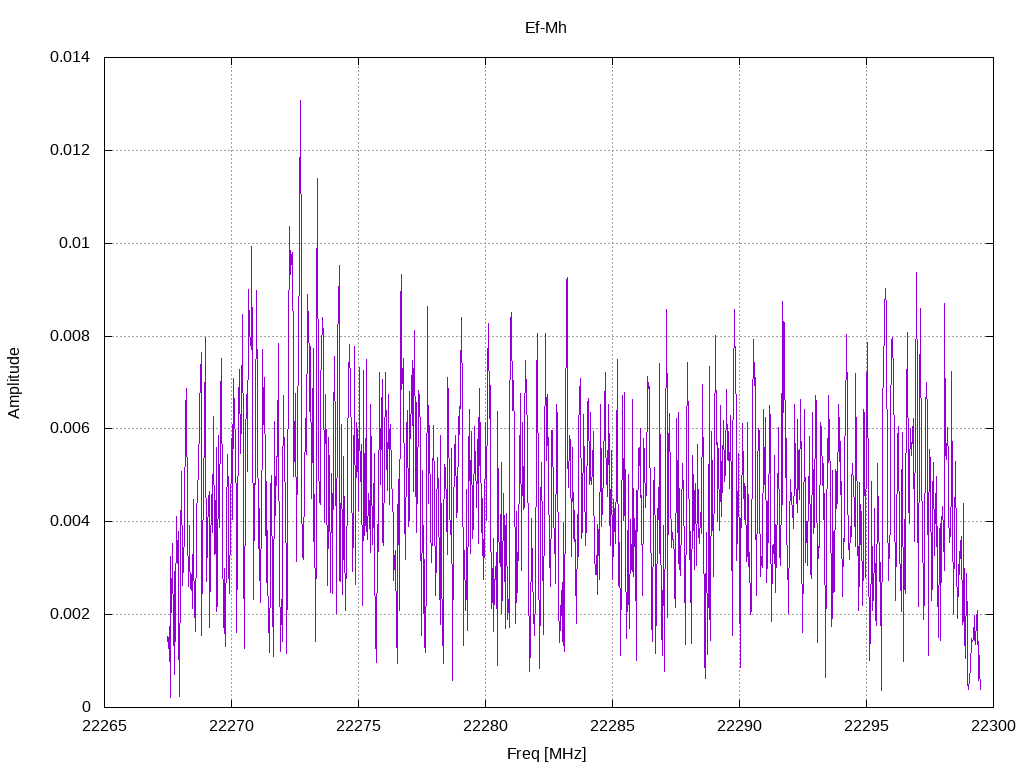
Task: Click the Freq [MHz] axis label
Action: pos(546,754)
